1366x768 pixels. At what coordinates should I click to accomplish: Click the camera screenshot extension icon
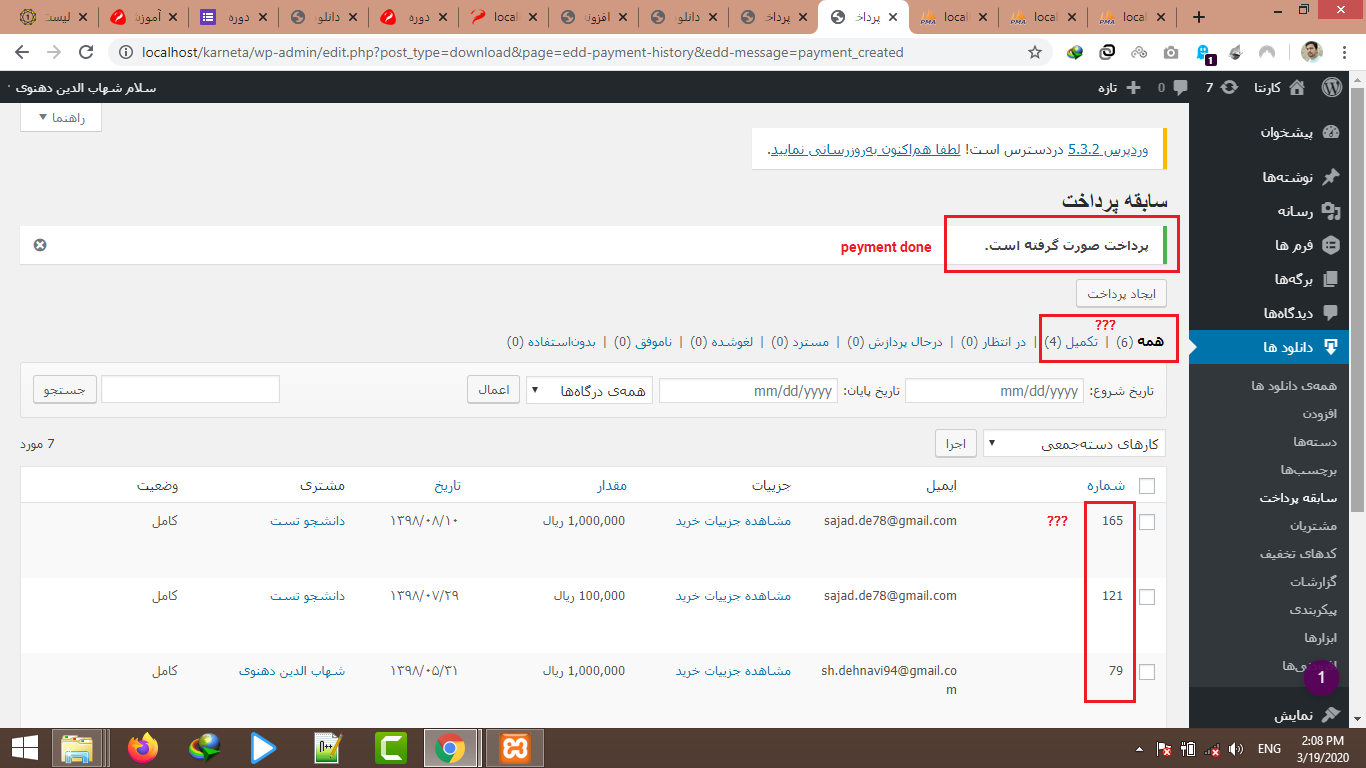[x=1171, y=52]
